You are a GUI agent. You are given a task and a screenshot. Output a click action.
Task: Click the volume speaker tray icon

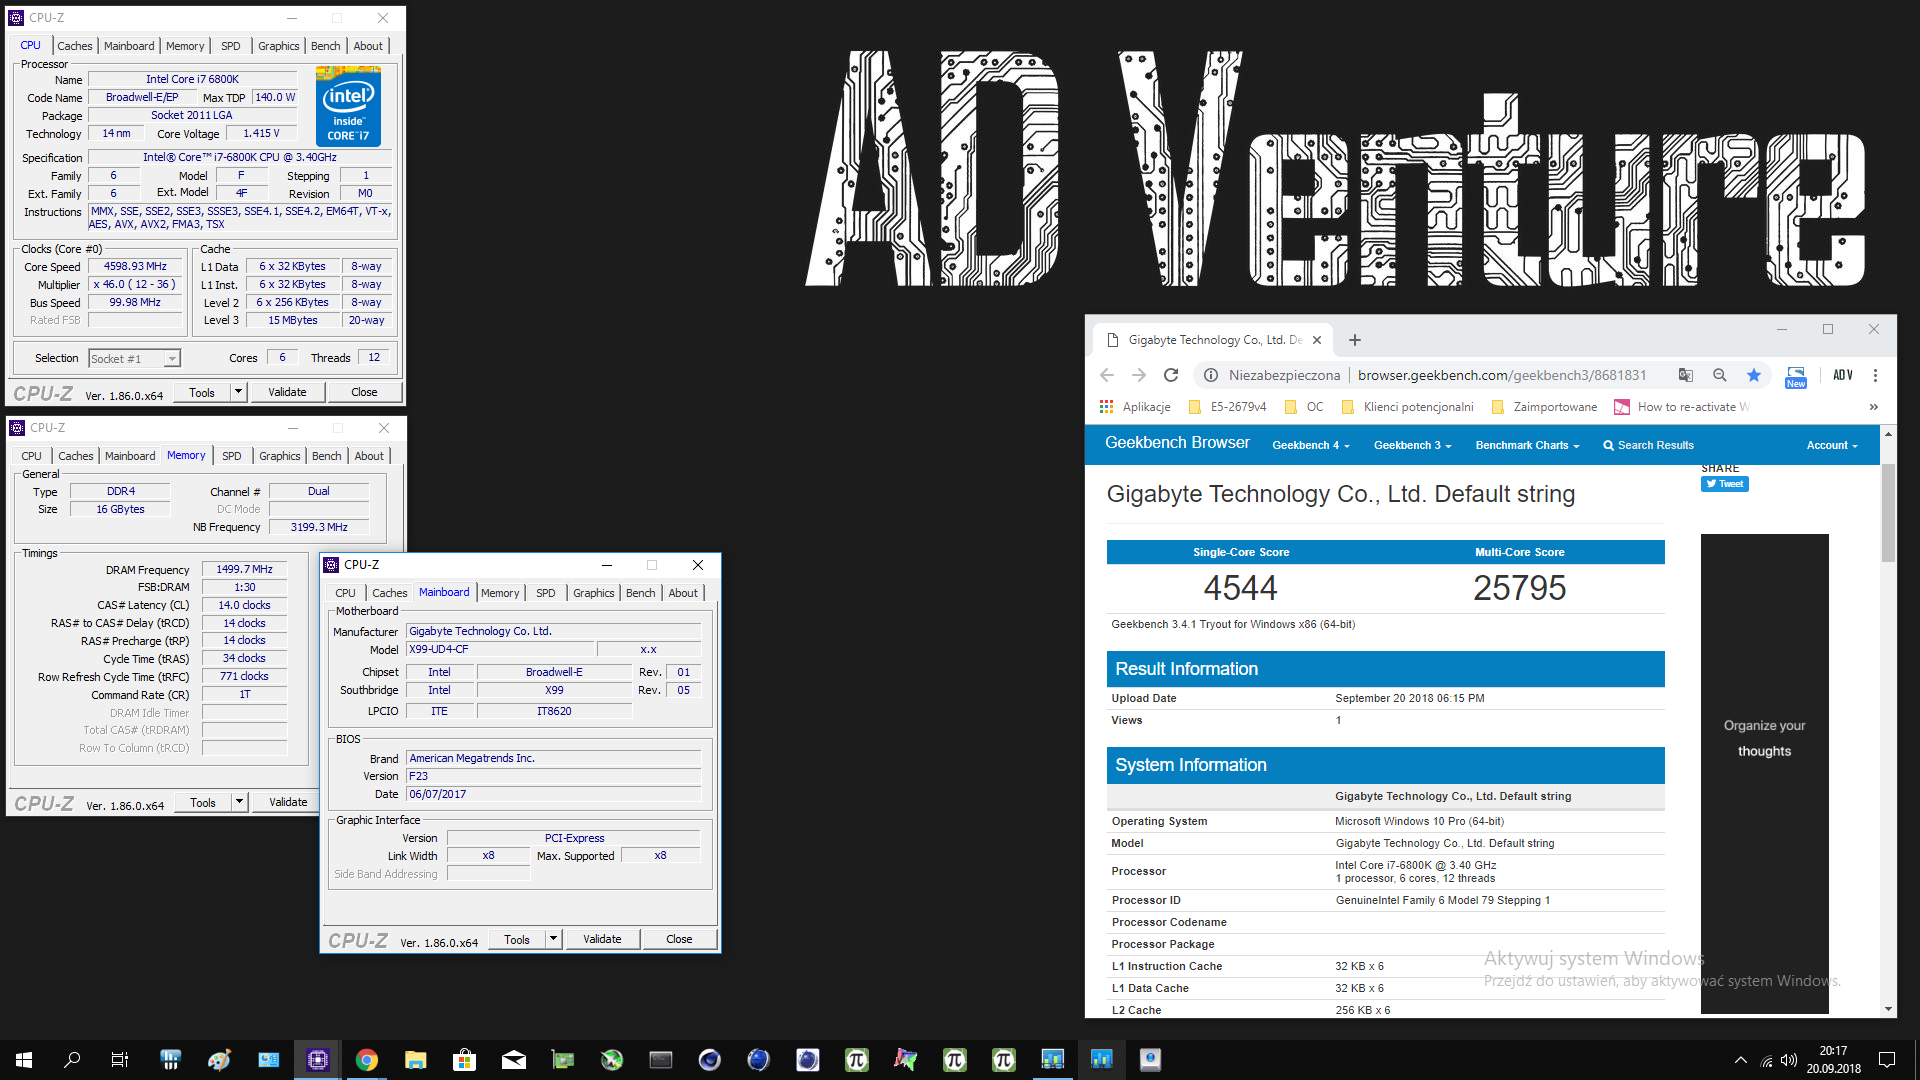(x=1789, y=1060)
